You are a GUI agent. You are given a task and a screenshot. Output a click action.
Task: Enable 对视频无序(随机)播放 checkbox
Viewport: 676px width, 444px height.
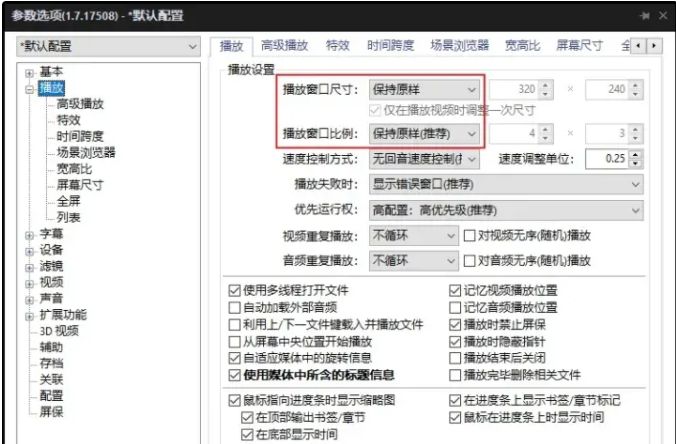(469, 236)
